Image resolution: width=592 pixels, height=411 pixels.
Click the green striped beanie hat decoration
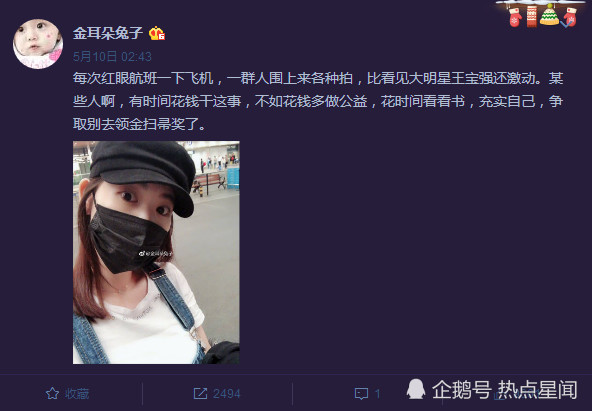pos(549,14)
